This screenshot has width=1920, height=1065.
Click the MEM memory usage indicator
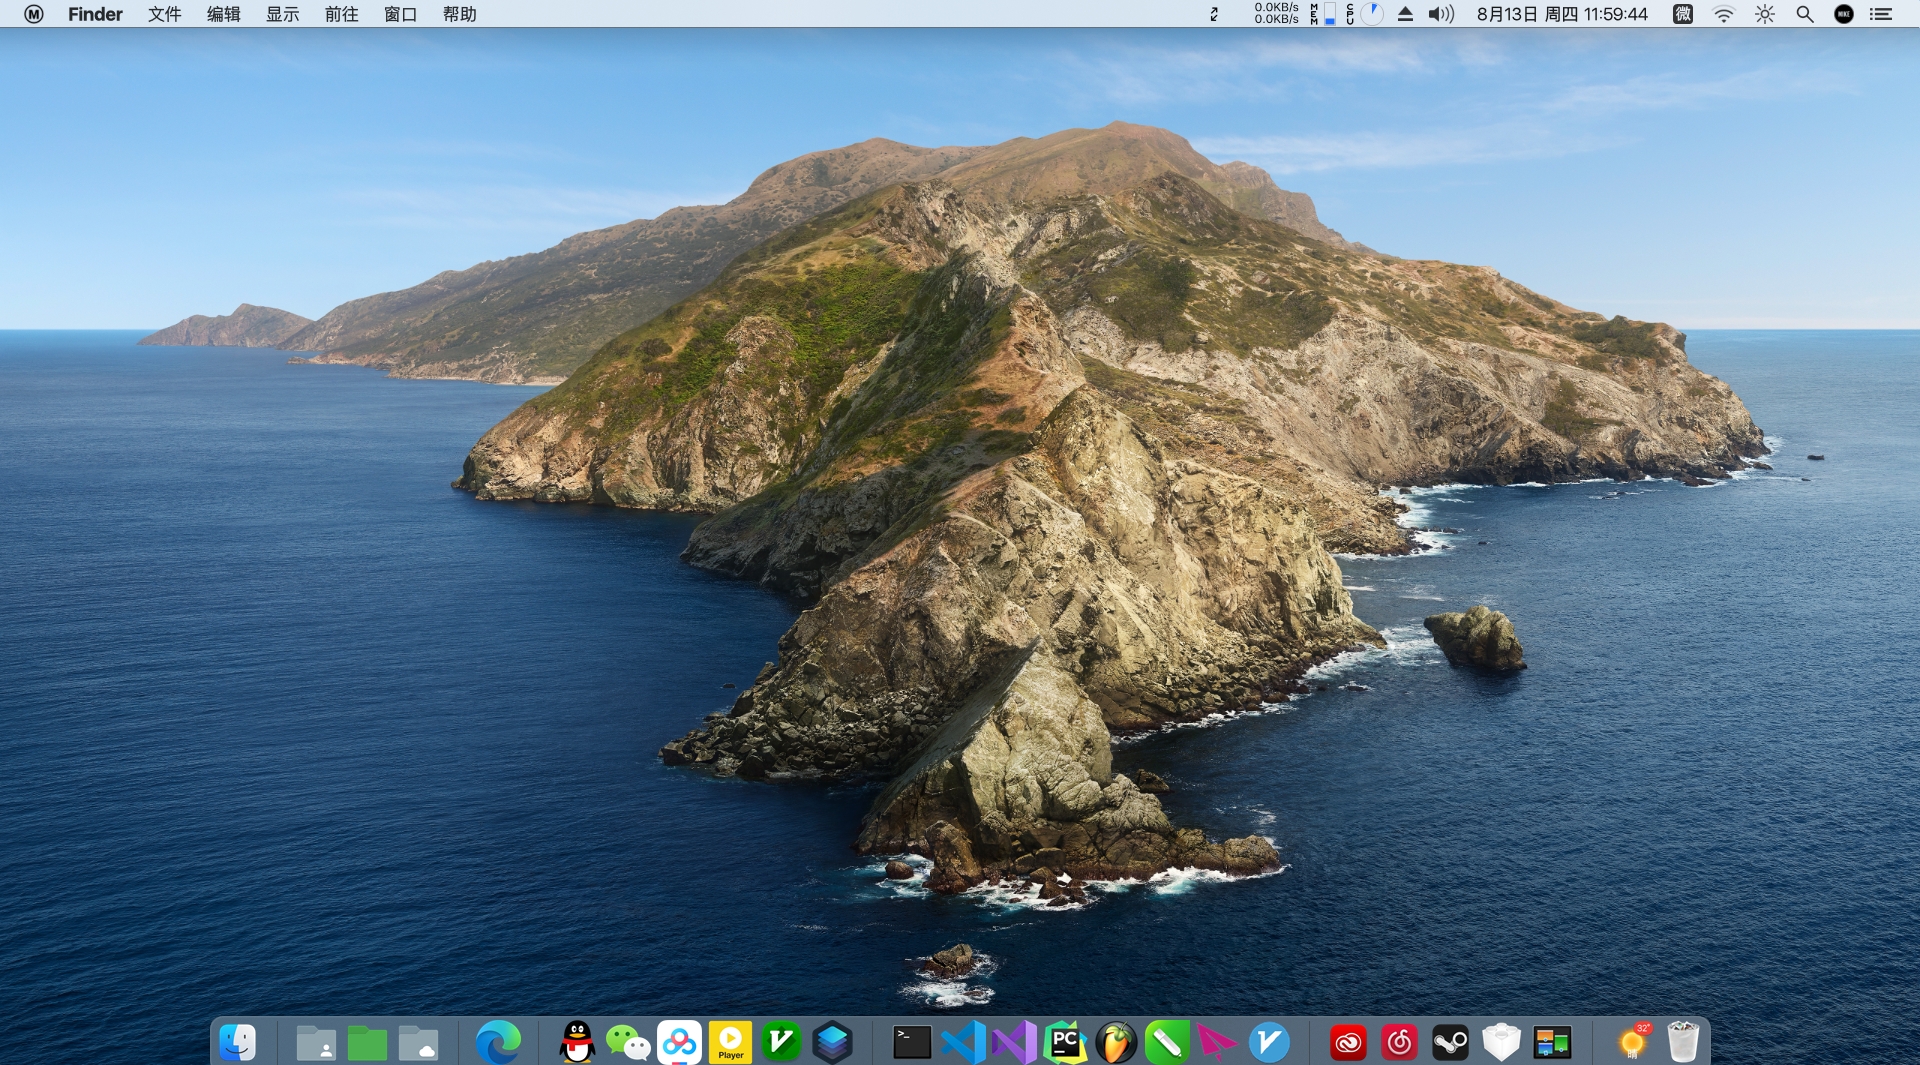click(1322, 14)
